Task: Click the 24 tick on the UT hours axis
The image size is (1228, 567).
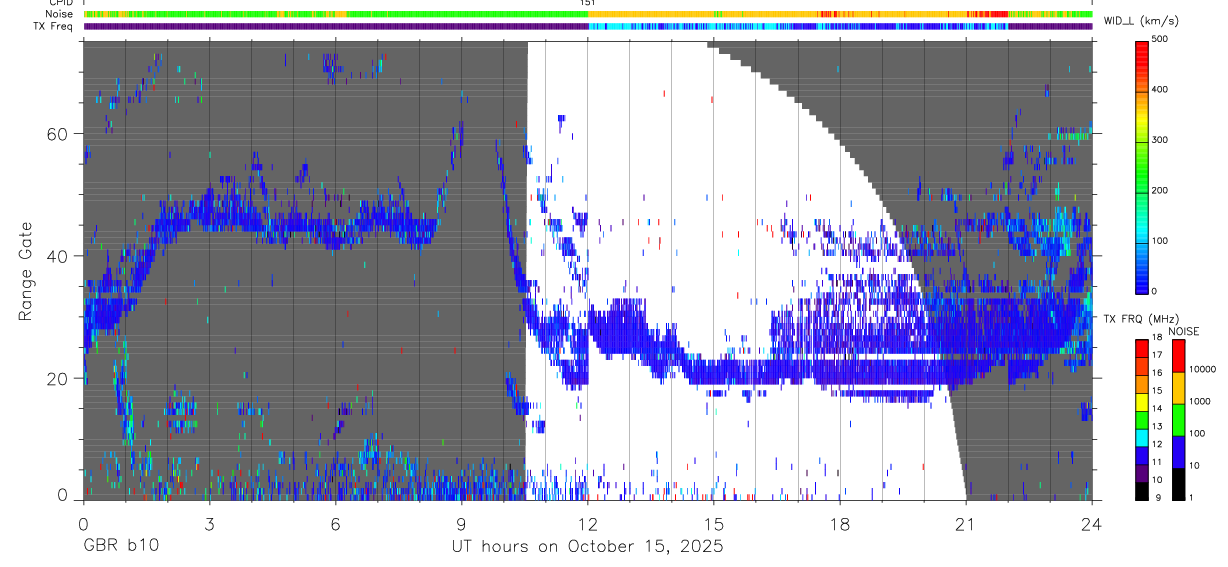Action: click(1091, 522)
